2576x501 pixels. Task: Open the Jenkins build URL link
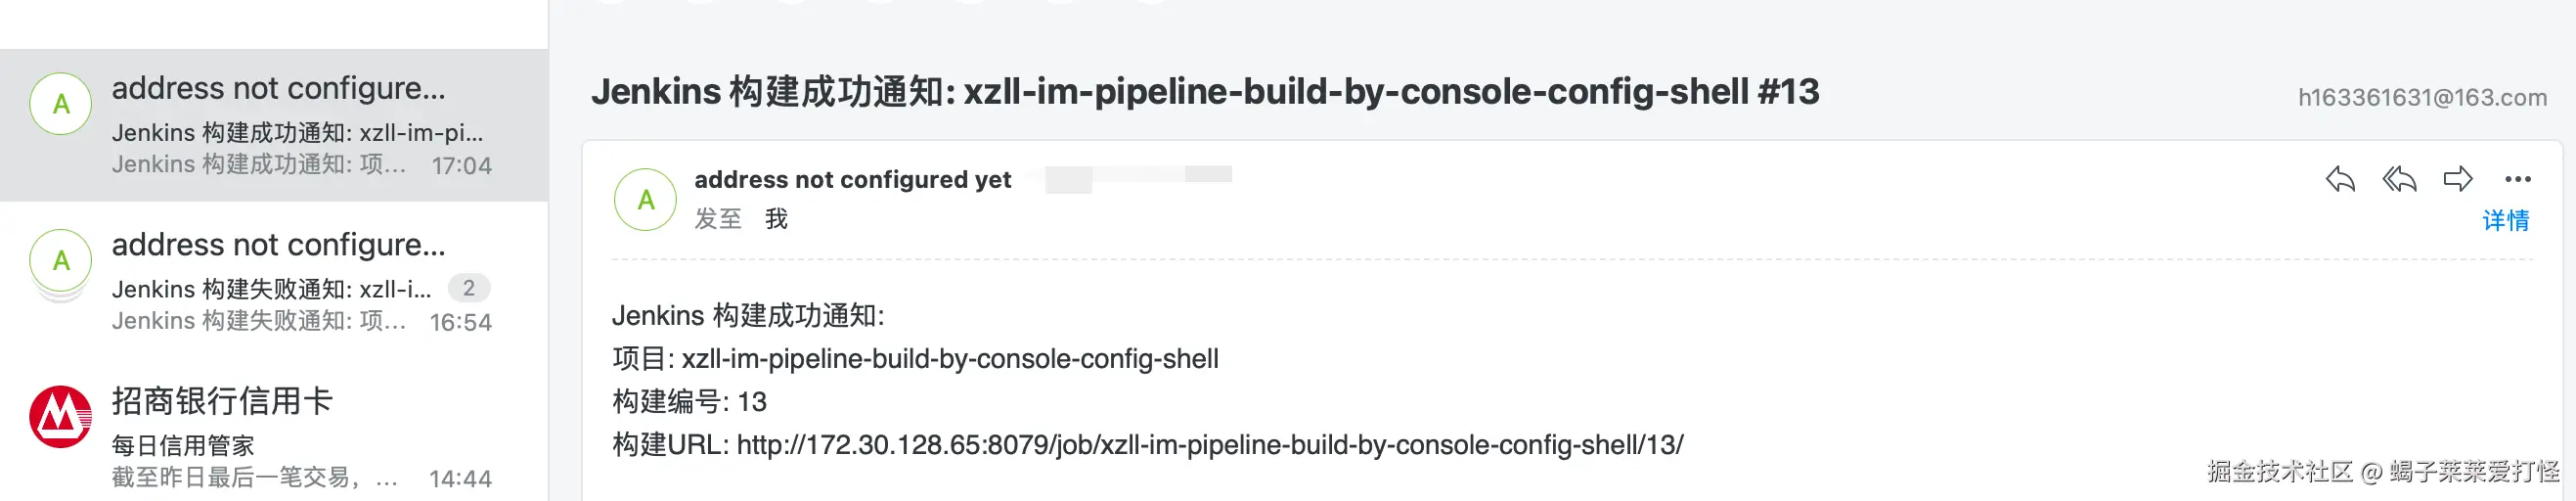[x=1209, y=445]
